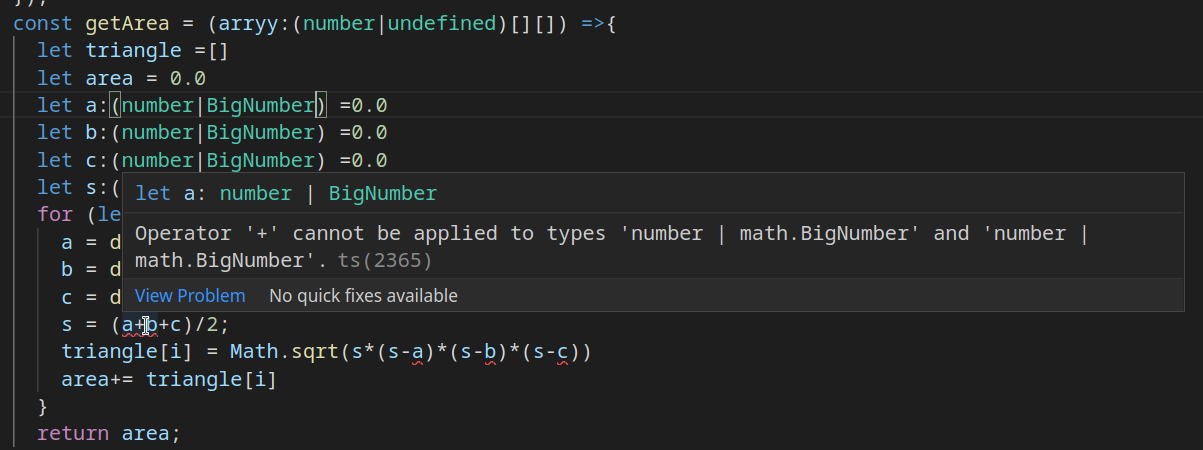Open the View Problem link

click(190, 296)
